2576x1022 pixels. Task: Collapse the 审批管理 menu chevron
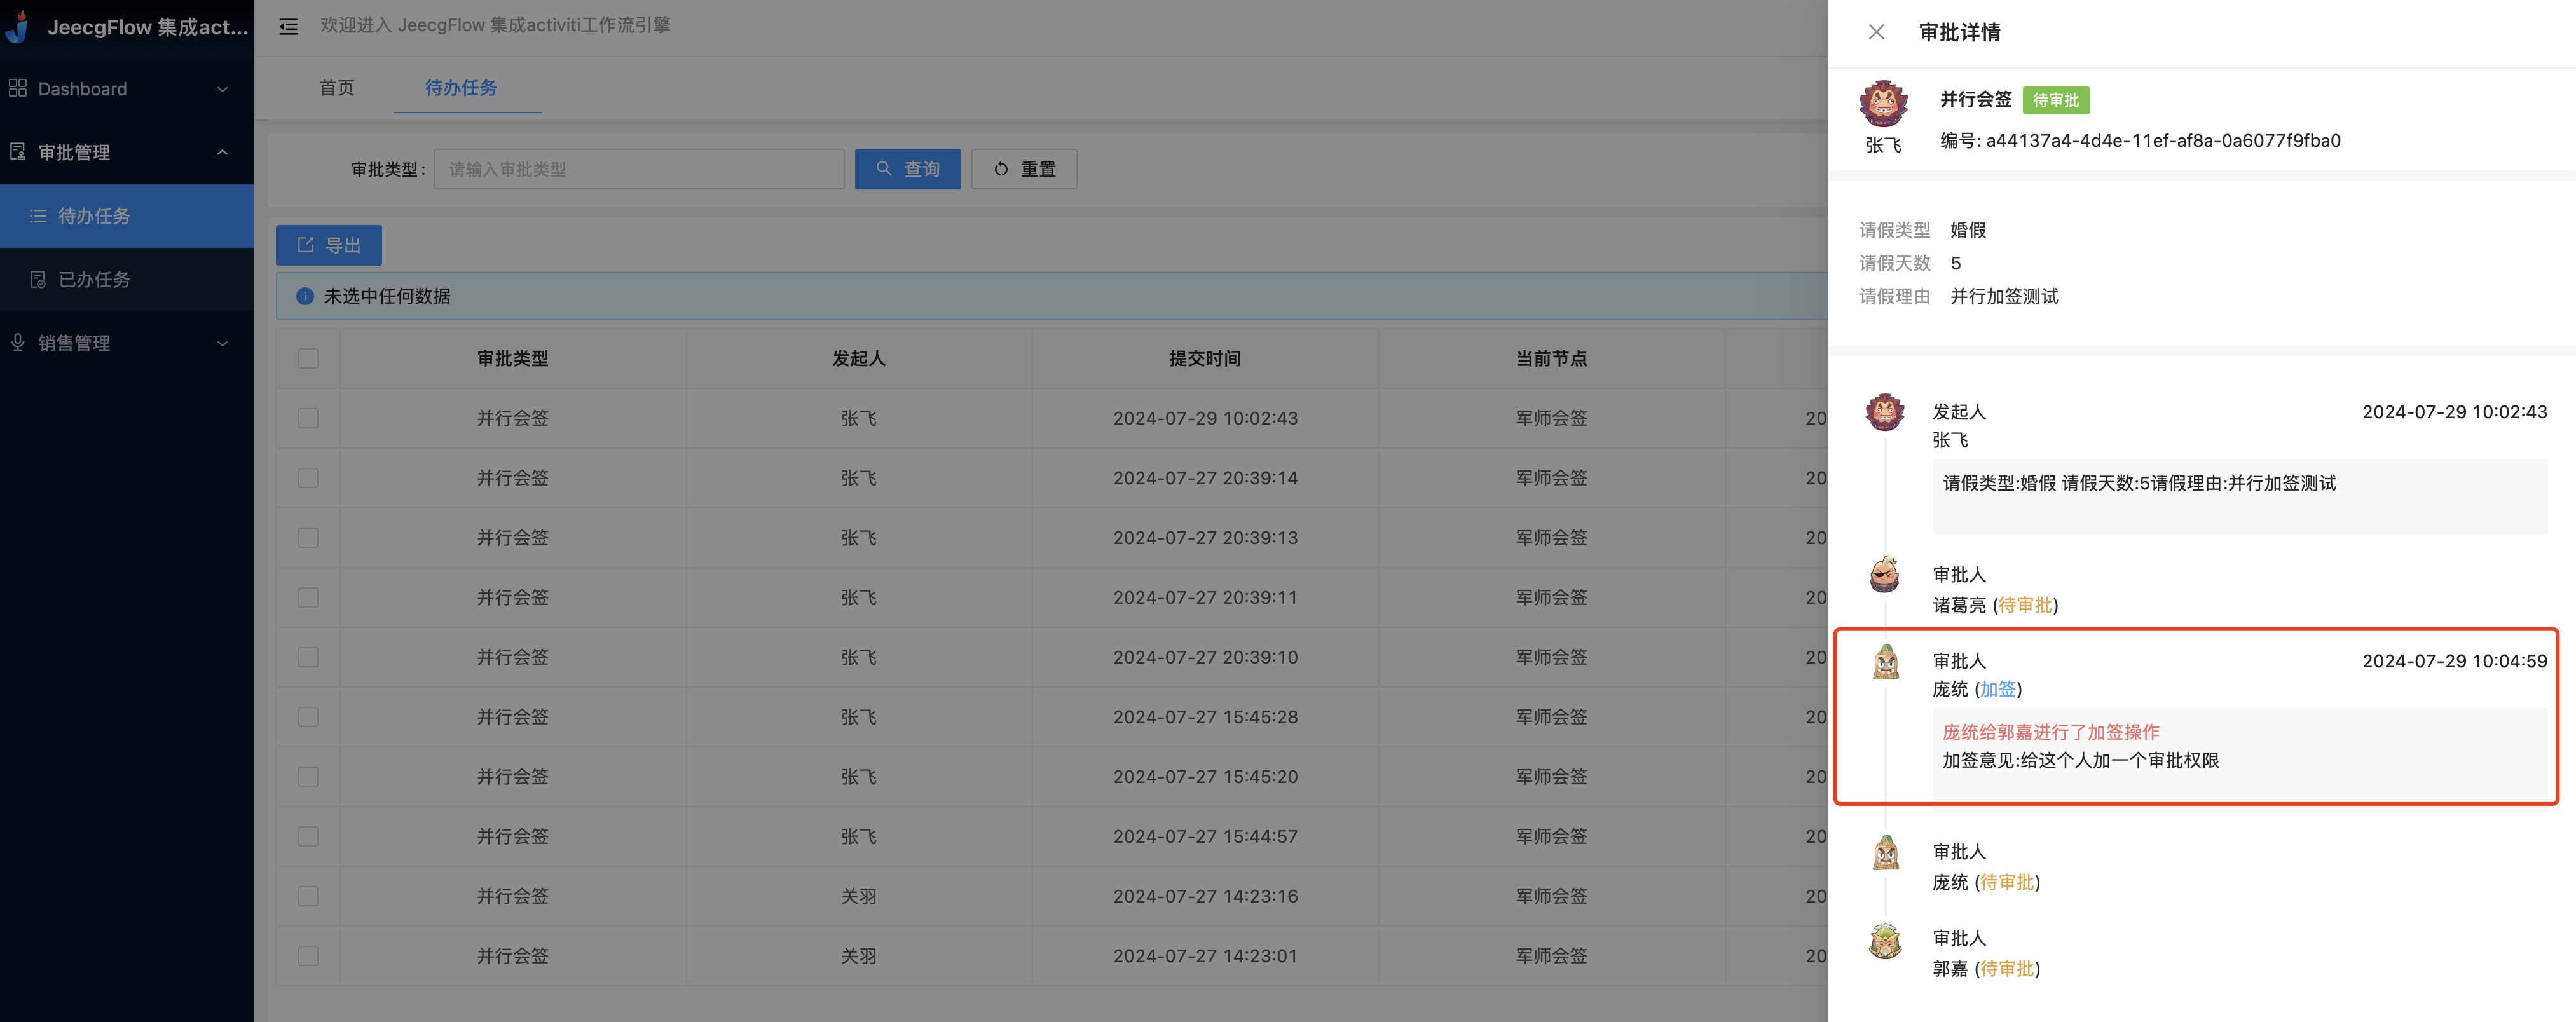(222, 152)
